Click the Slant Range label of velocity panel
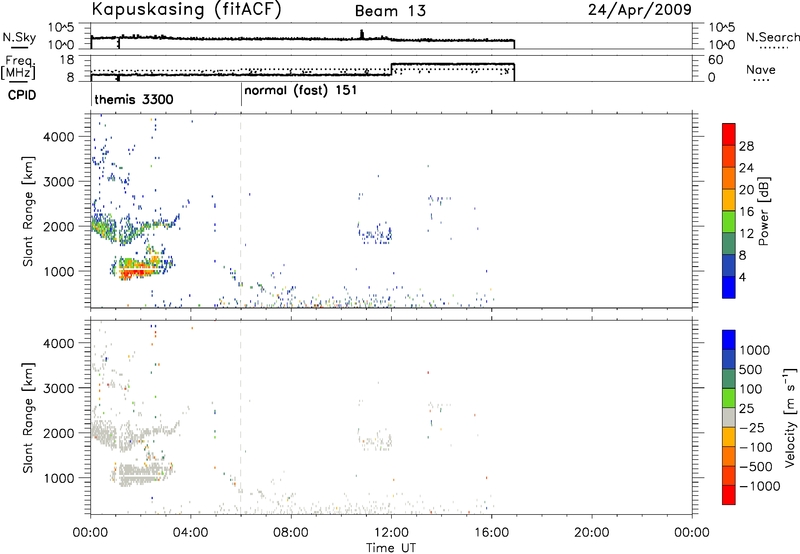 click(x=28, y=417)
